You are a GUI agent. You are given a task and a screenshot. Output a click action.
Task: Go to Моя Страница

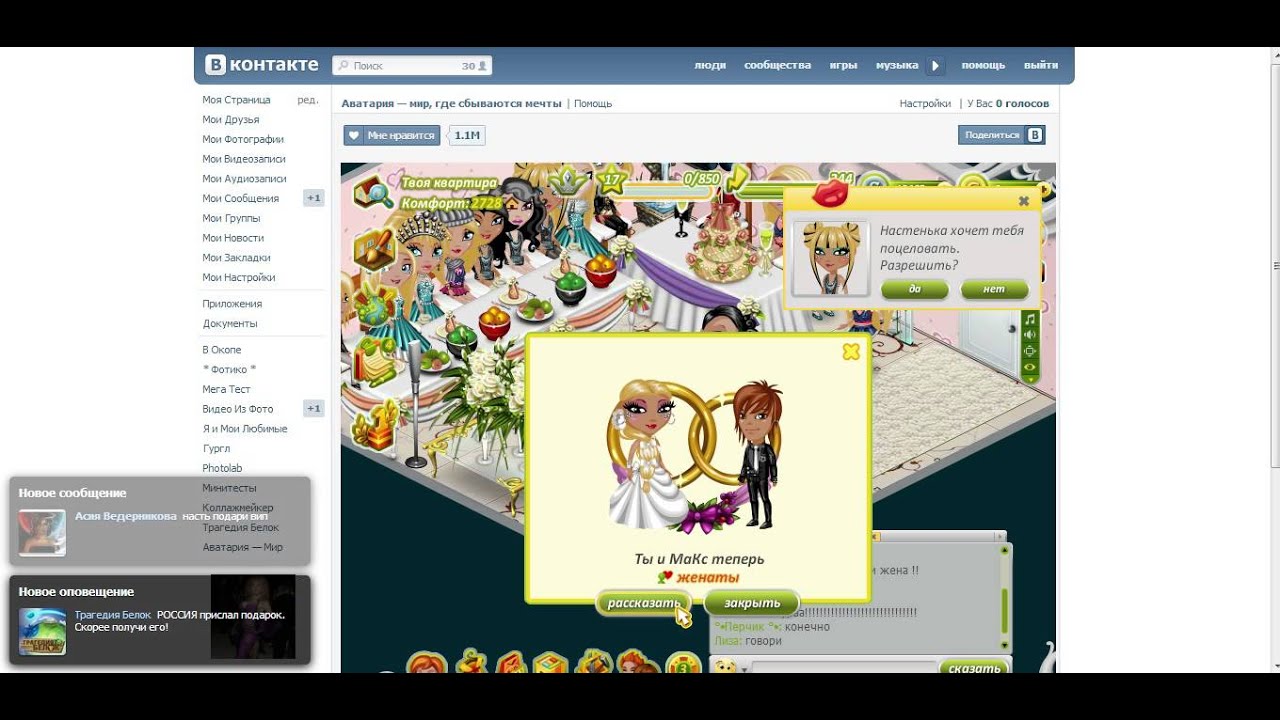[x=236, y=100]
